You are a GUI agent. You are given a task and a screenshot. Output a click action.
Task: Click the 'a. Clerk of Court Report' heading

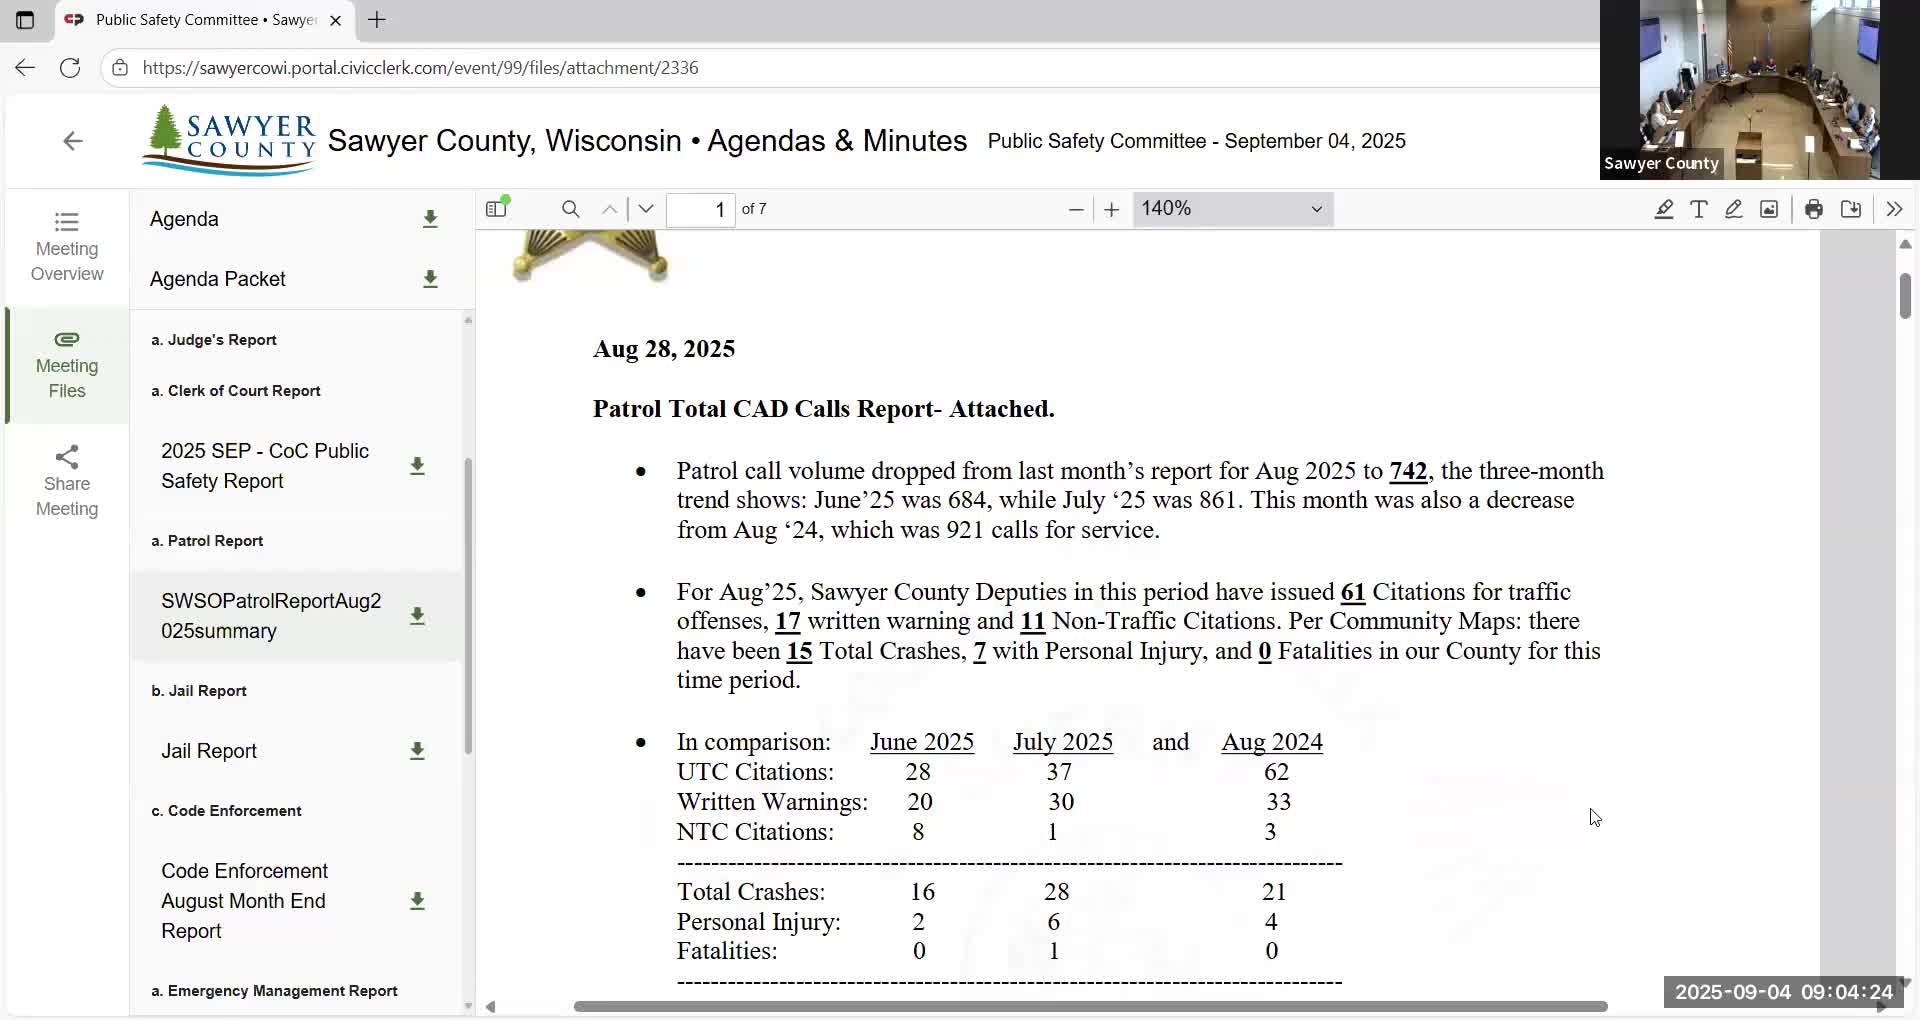pyautogui.click(x=236, y=391)
